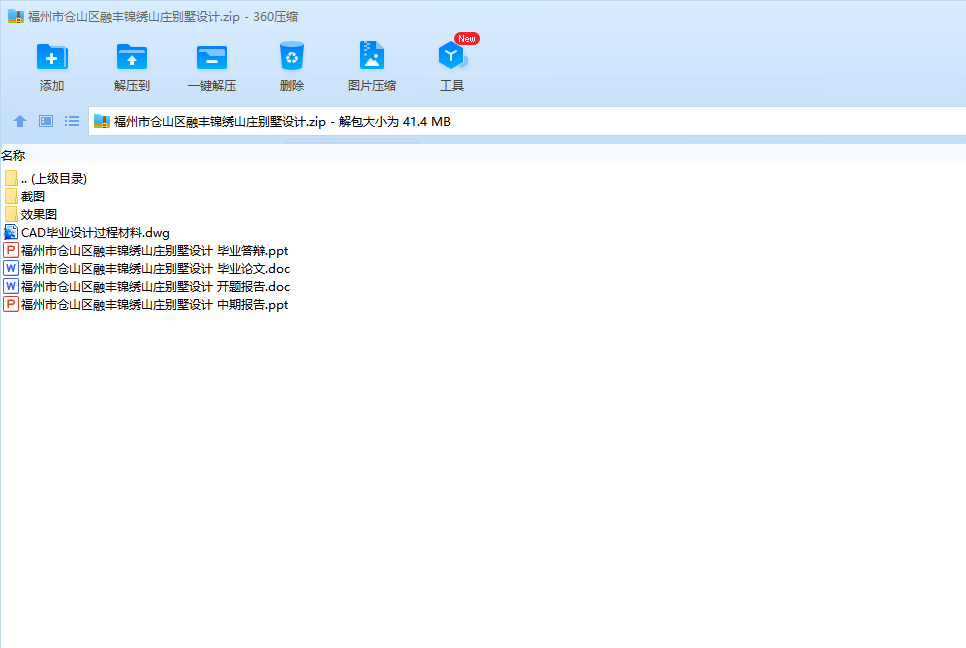Open the 工具 (Tools) icon with New badge
This screenshot has height=648, width=966.
[453, 55]
